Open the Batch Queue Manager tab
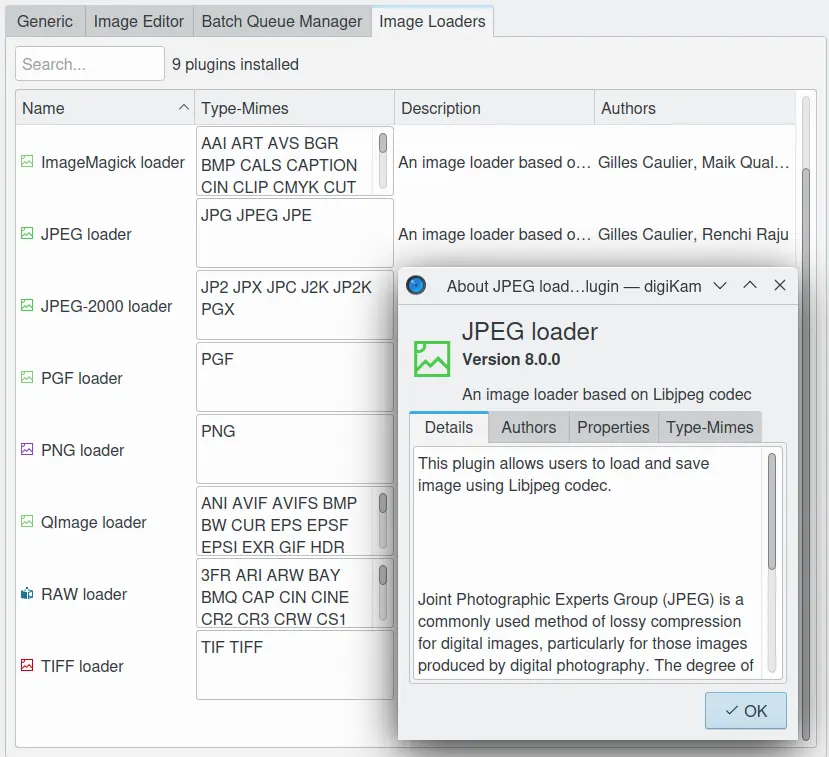This screenshot has height=757, width=829. click(281, 20)
